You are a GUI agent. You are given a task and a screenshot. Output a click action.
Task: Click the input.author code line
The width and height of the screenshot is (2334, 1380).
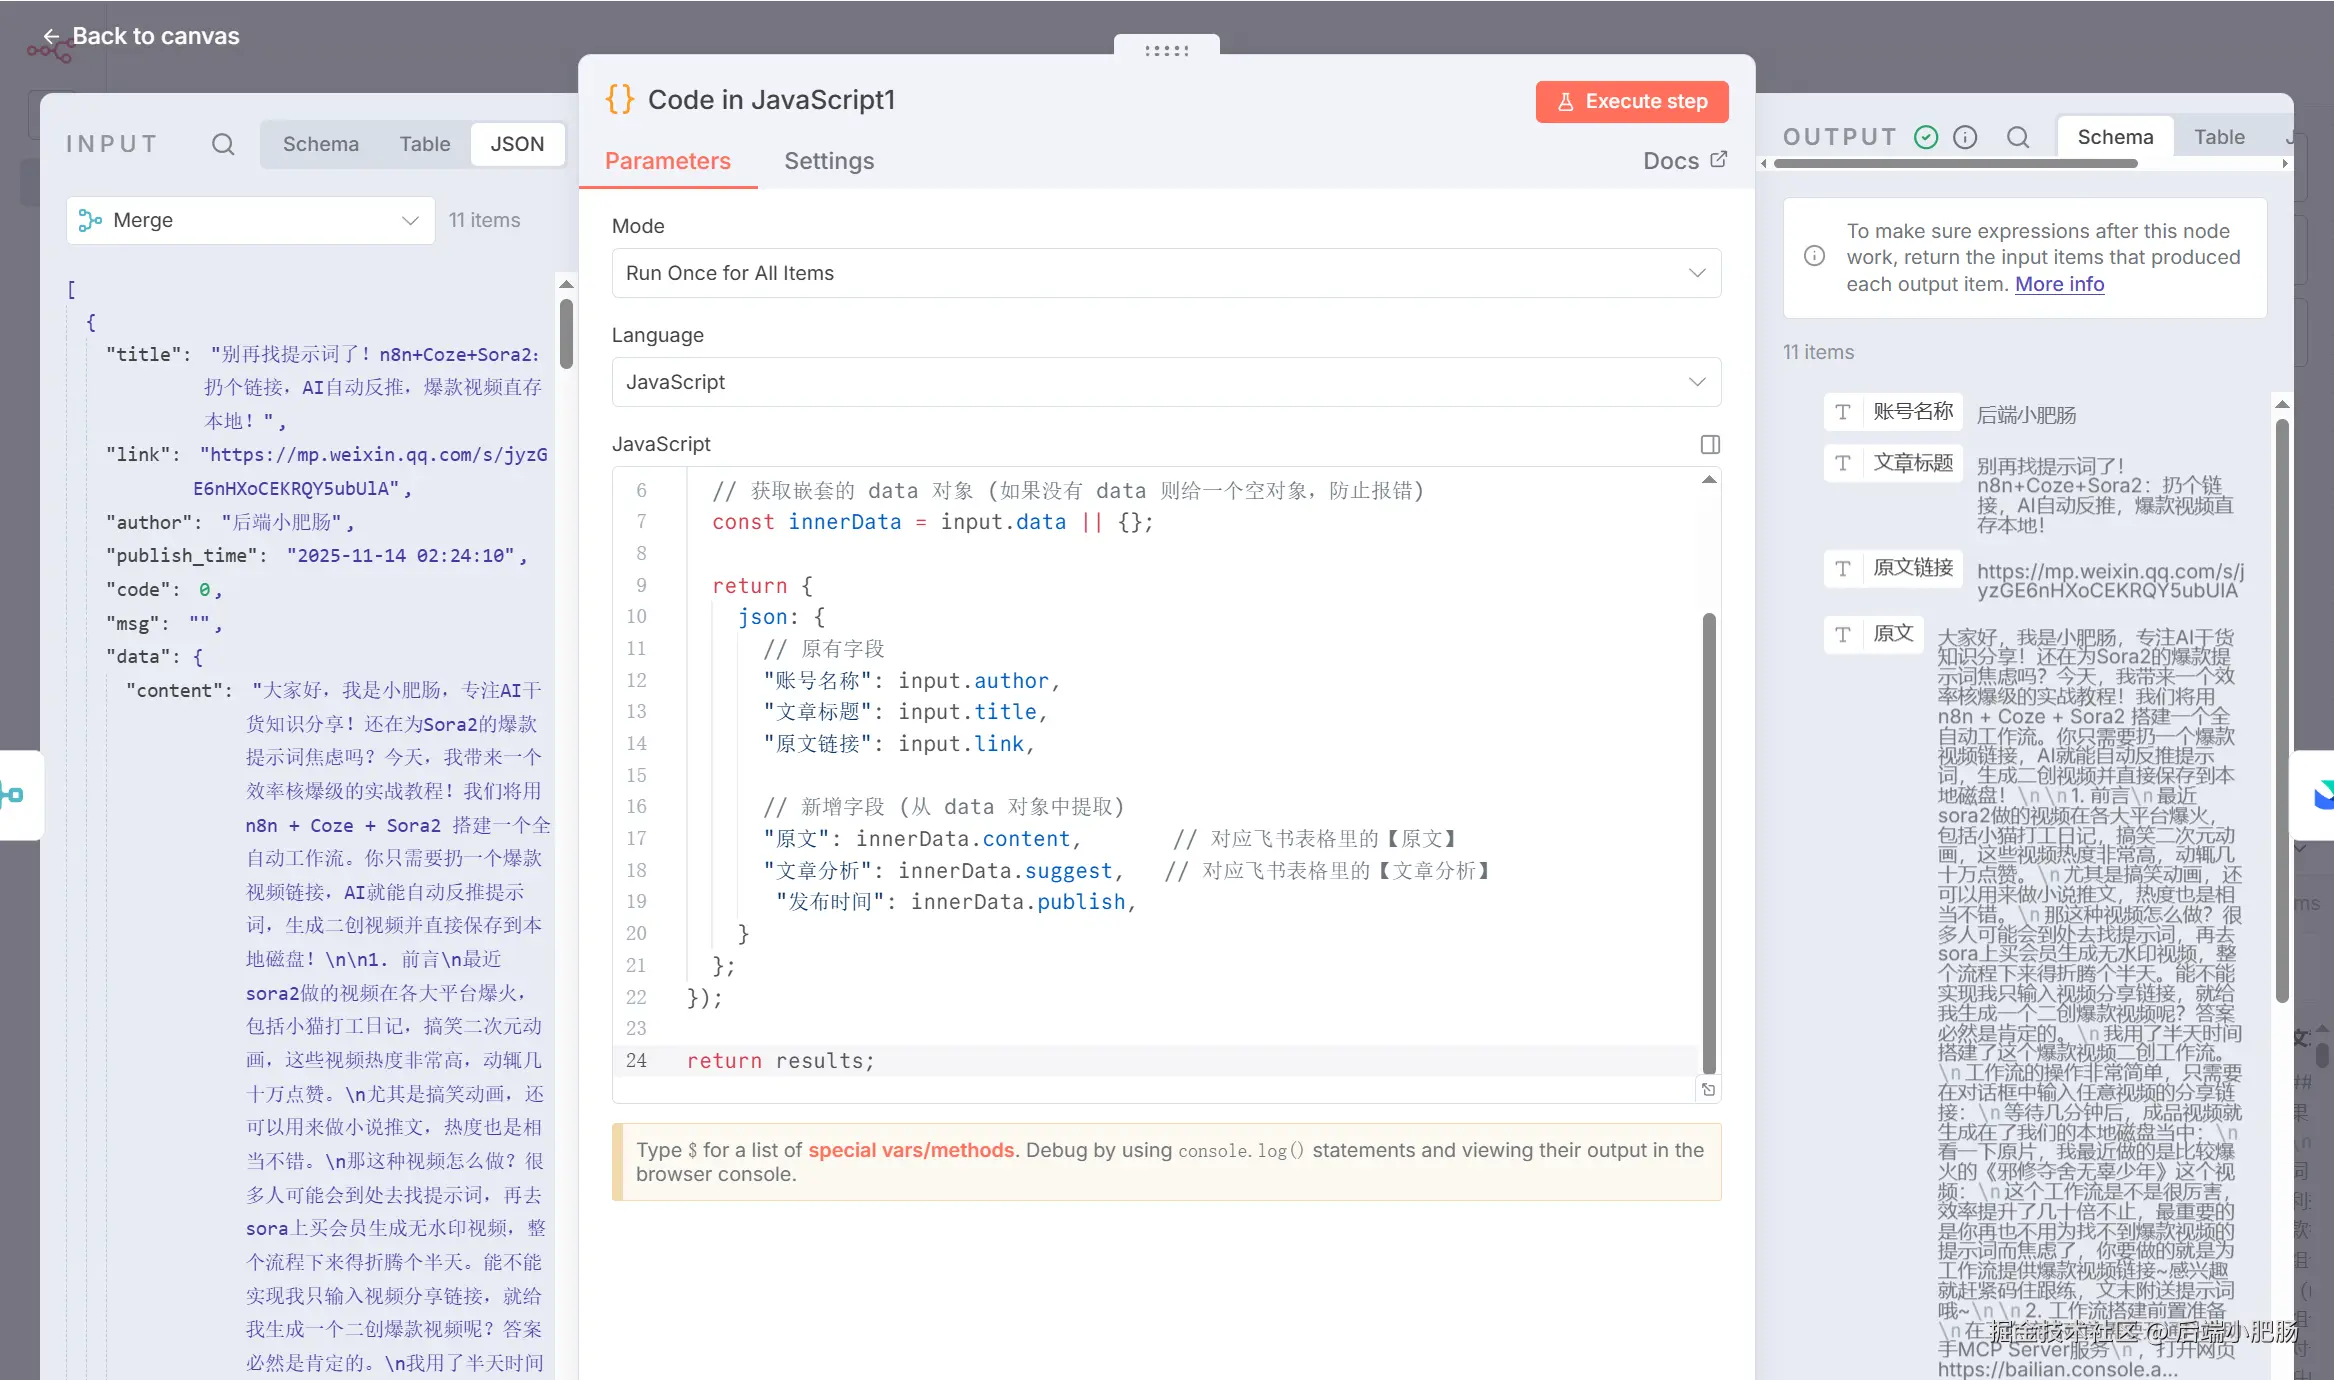click(x=911, y=681)
